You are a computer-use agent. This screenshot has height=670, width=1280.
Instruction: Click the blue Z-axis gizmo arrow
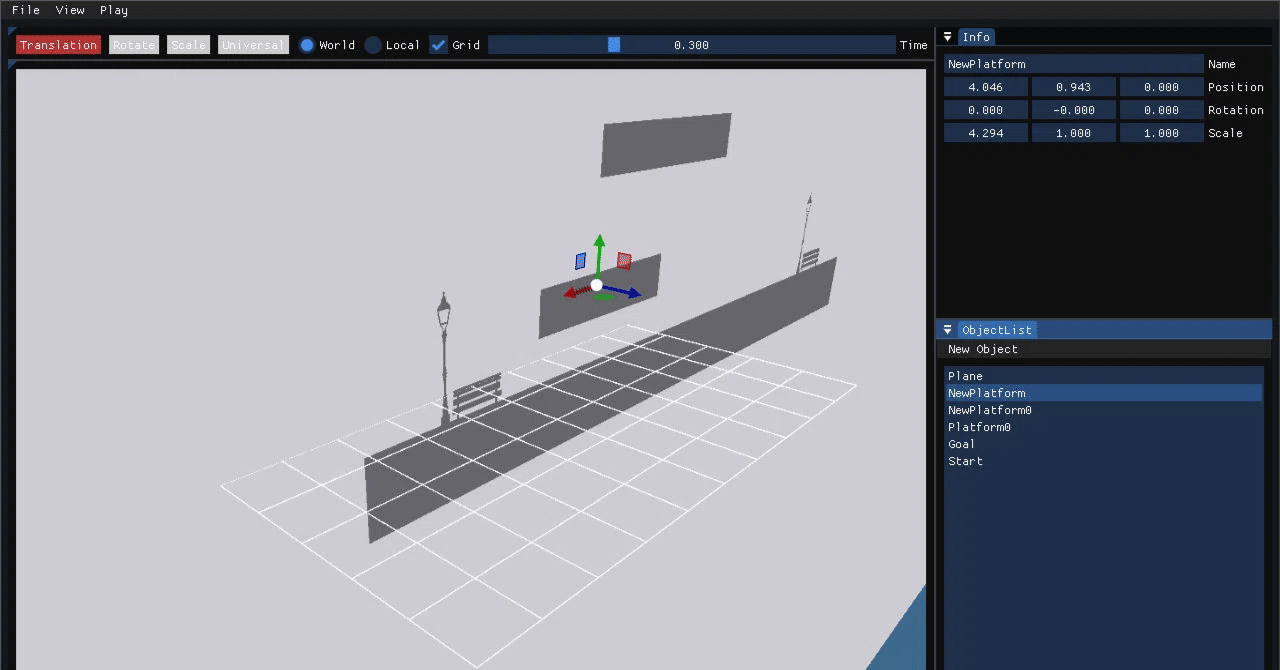[x=625, y=292]
